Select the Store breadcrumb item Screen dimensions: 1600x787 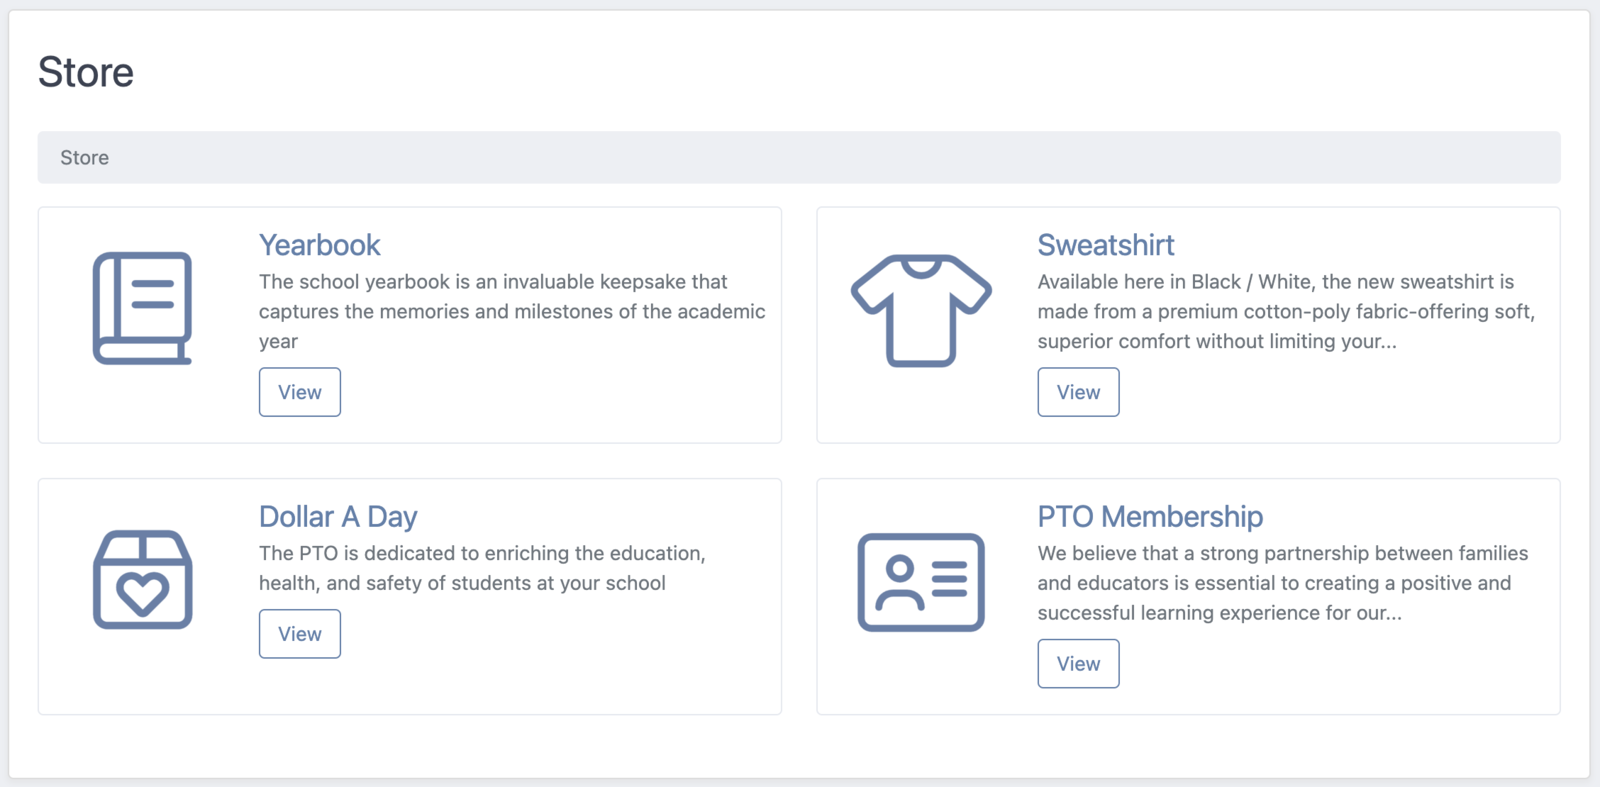pos(84,158)
